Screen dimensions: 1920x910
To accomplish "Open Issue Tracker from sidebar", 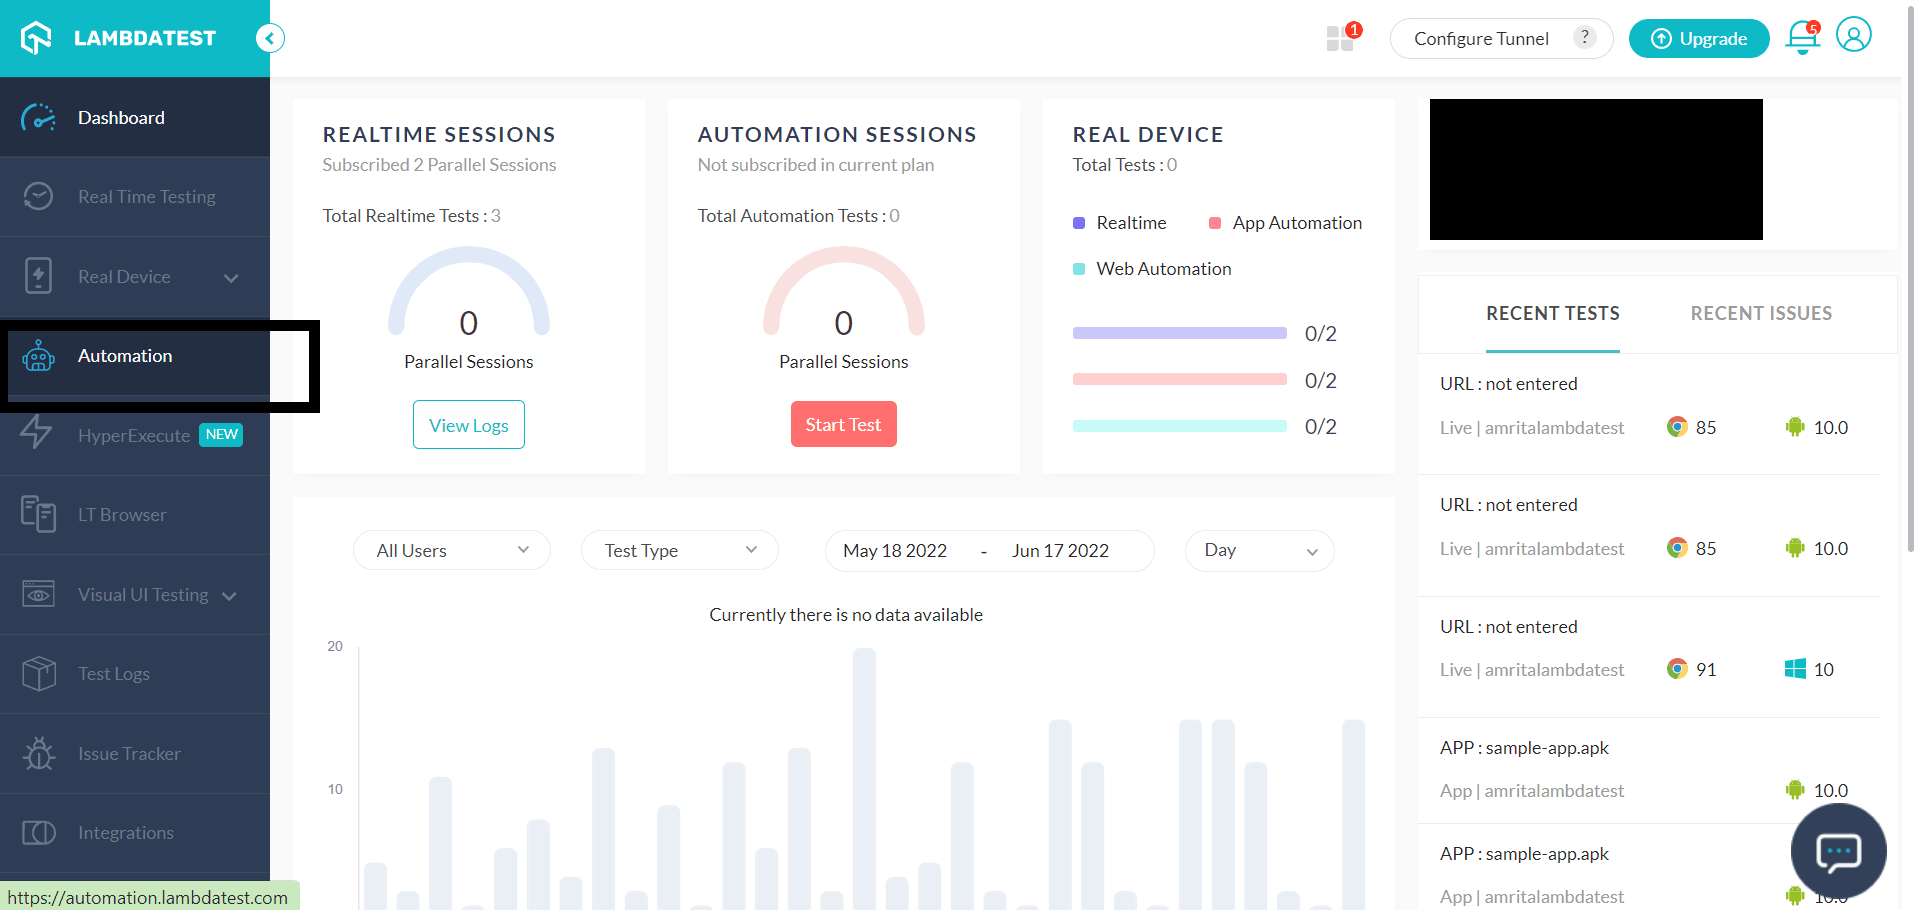I will pyautogui.click(x=129, y=754).
